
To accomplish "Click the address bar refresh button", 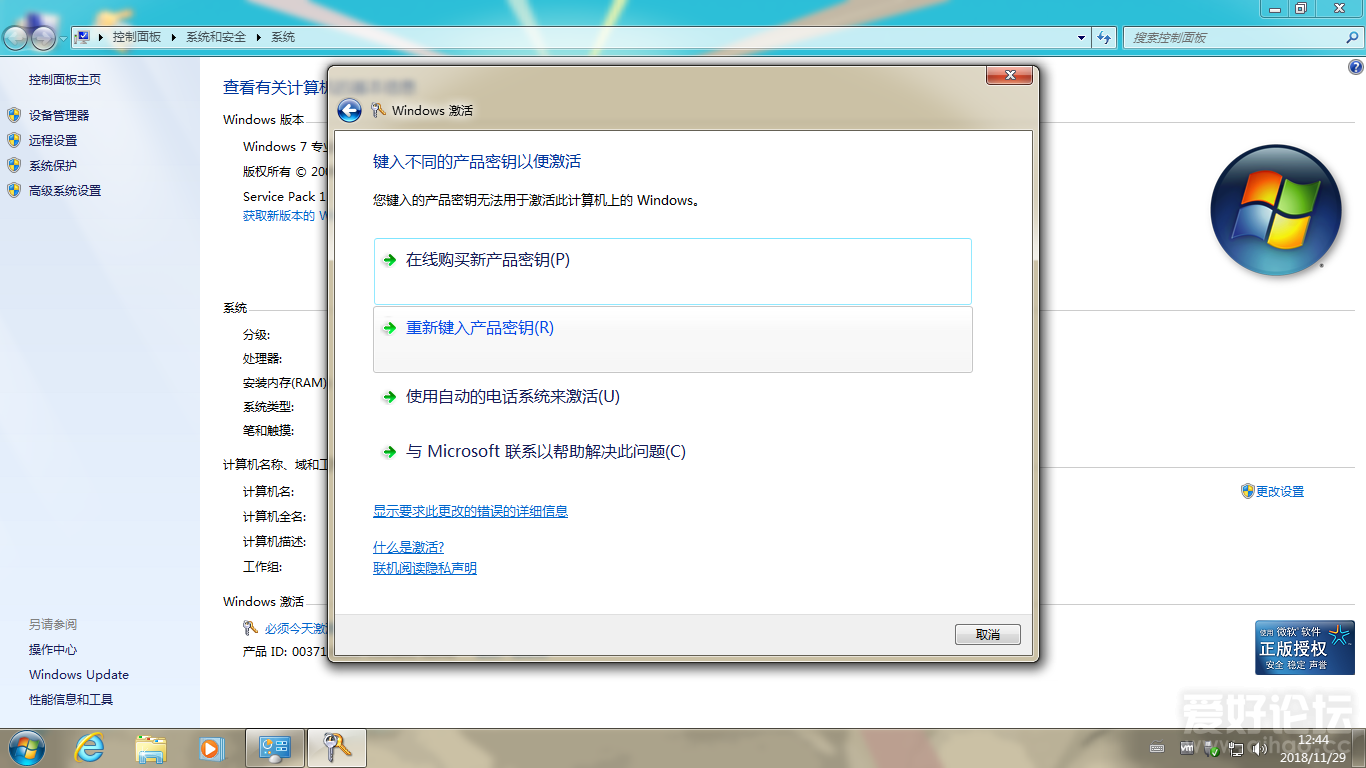I will (1104, 38).
